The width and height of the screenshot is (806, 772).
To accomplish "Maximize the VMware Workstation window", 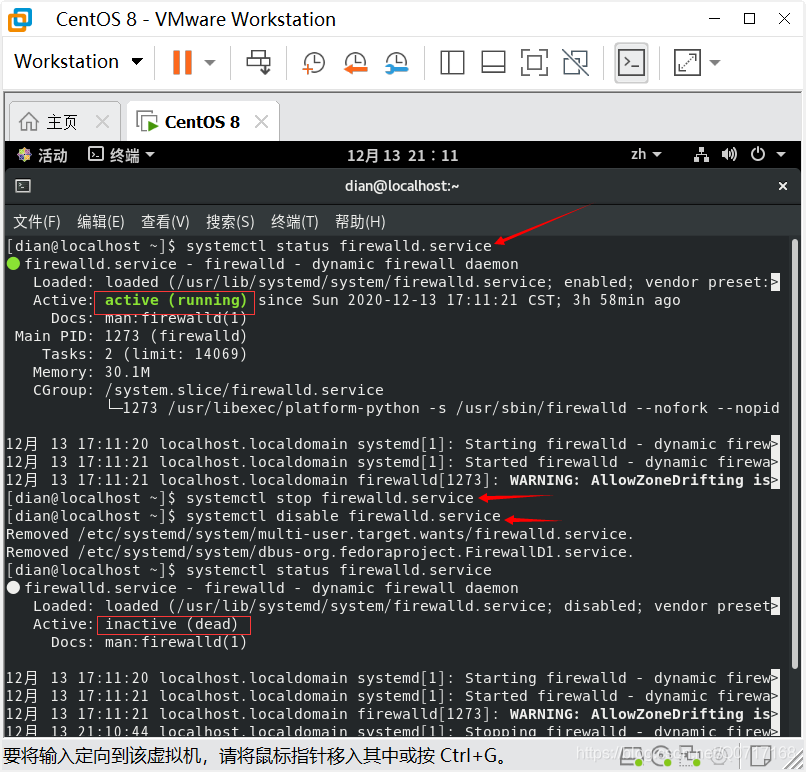I will click(749, 19).
